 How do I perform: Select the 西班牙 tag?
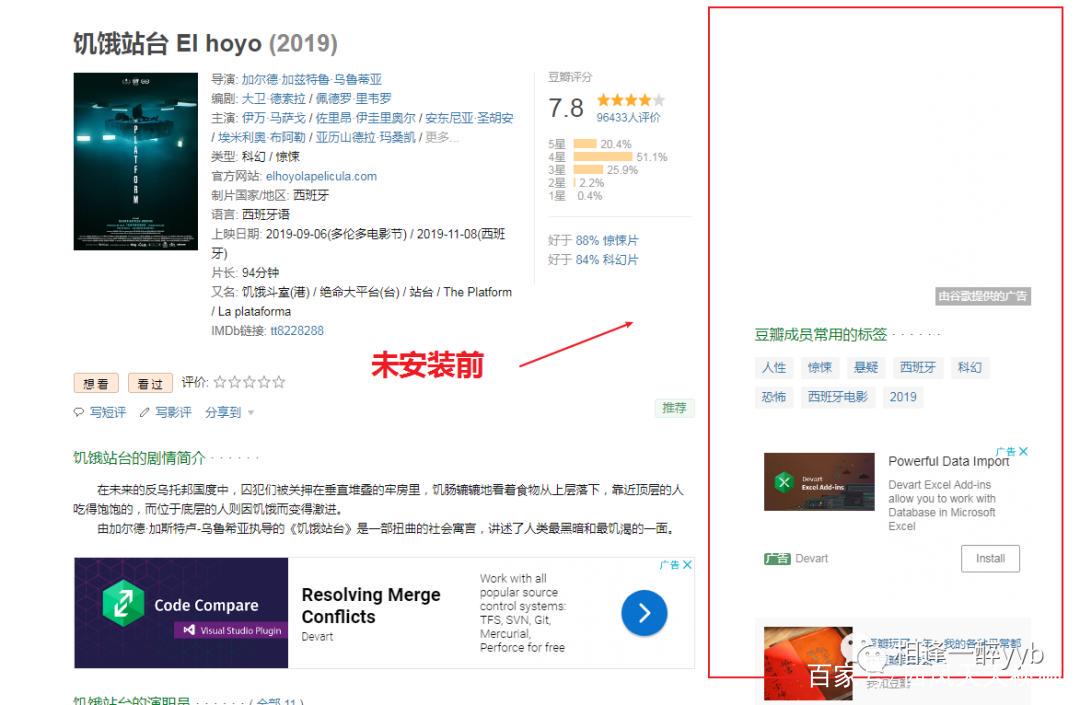(x=917, y=368)
